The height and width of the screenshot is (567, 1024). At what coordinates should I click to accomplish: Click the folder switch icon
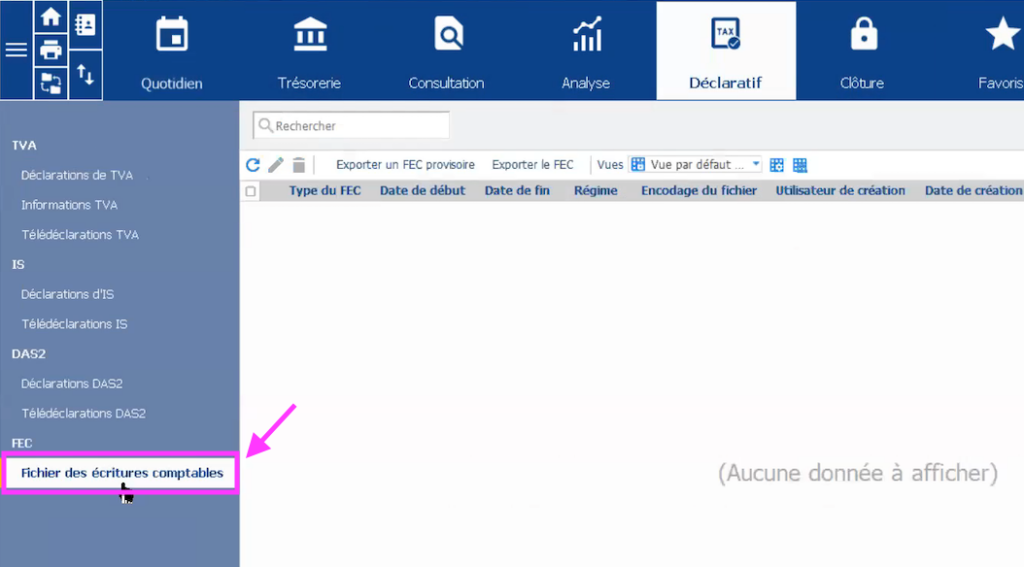pos(50,83)
